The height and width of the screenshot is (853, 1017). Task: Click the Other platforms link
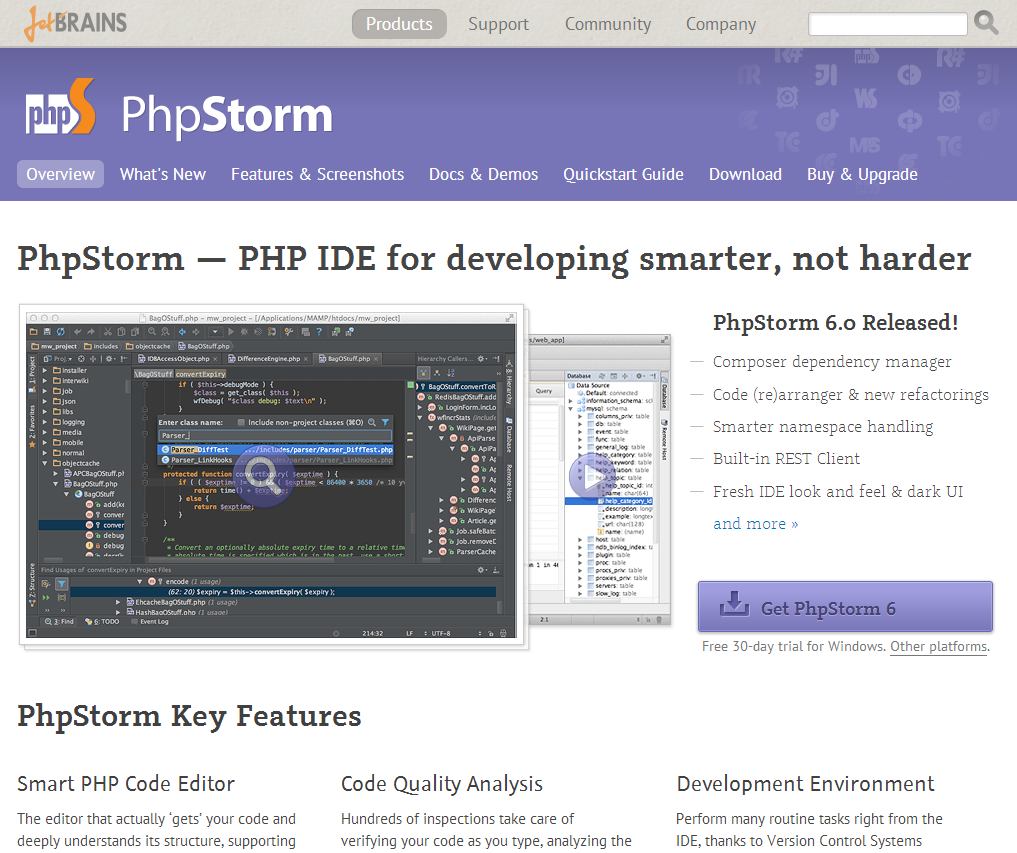pyautogui.click(x=938, y=647)
